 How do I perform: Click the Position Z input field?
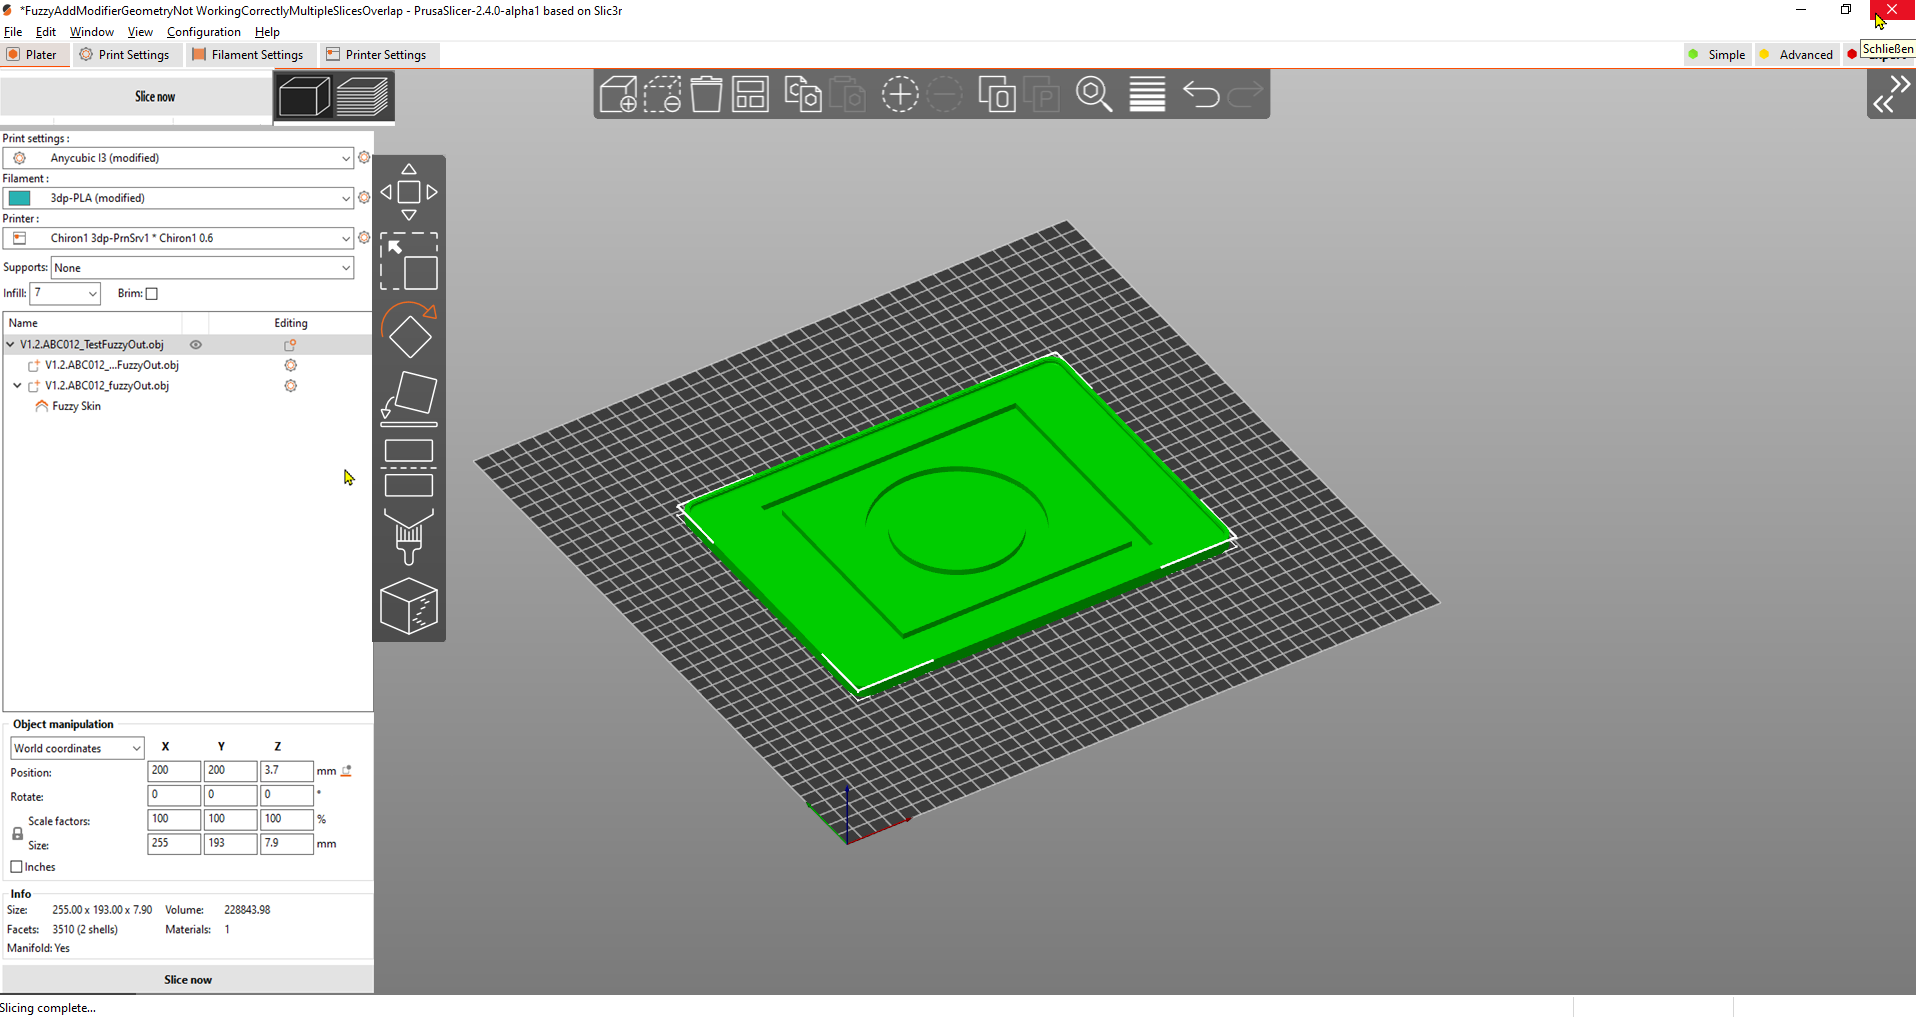click(286, 771)
